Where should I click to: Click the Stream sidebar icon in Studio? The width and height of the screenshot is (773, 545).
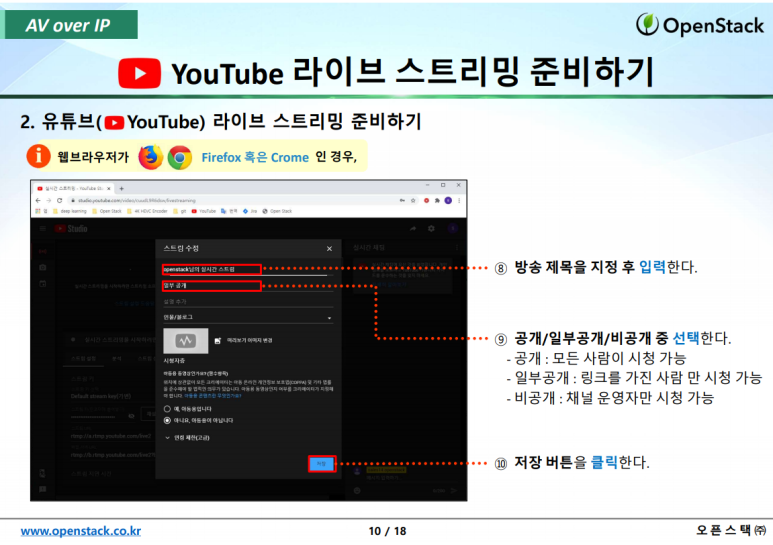point(43,251)
